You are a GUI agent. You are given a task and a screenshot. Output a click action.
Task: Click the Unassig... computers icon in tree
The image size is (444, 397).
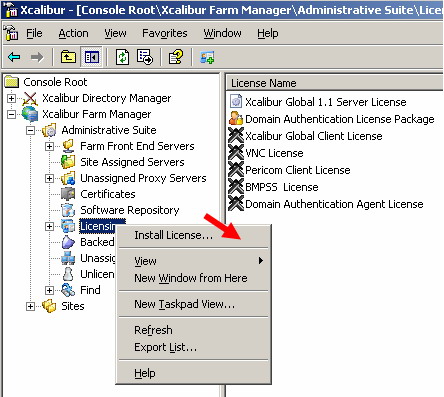(68, 258)
